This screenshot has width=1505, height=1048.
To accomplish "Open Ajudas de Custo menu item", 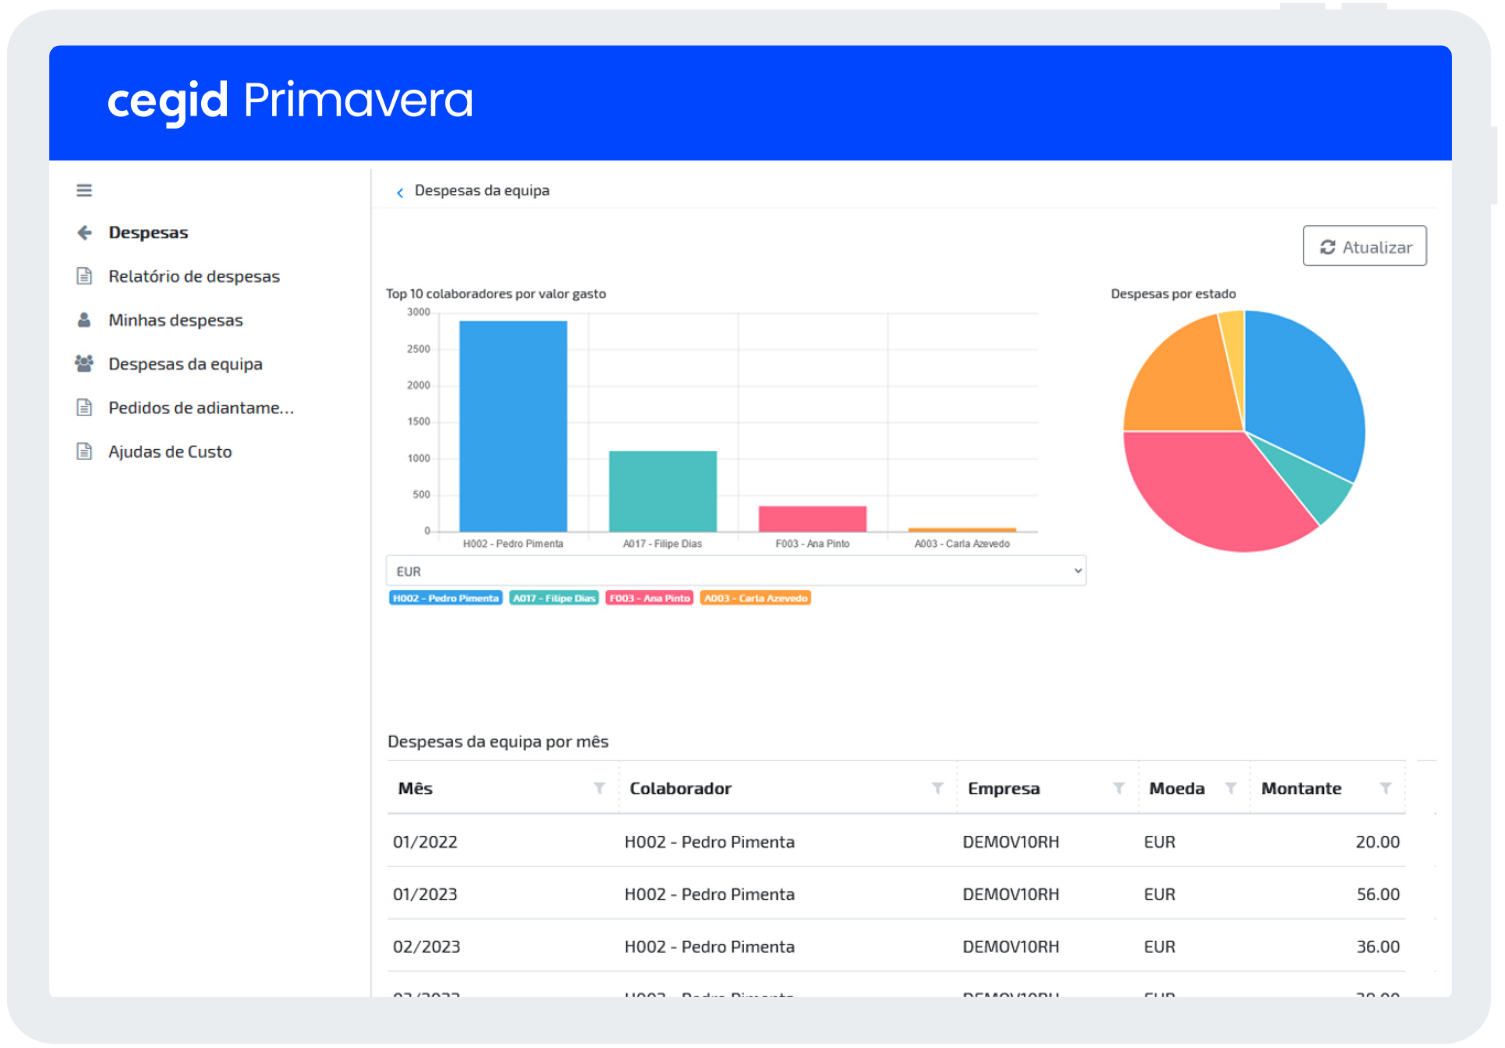I will (170, 452).
